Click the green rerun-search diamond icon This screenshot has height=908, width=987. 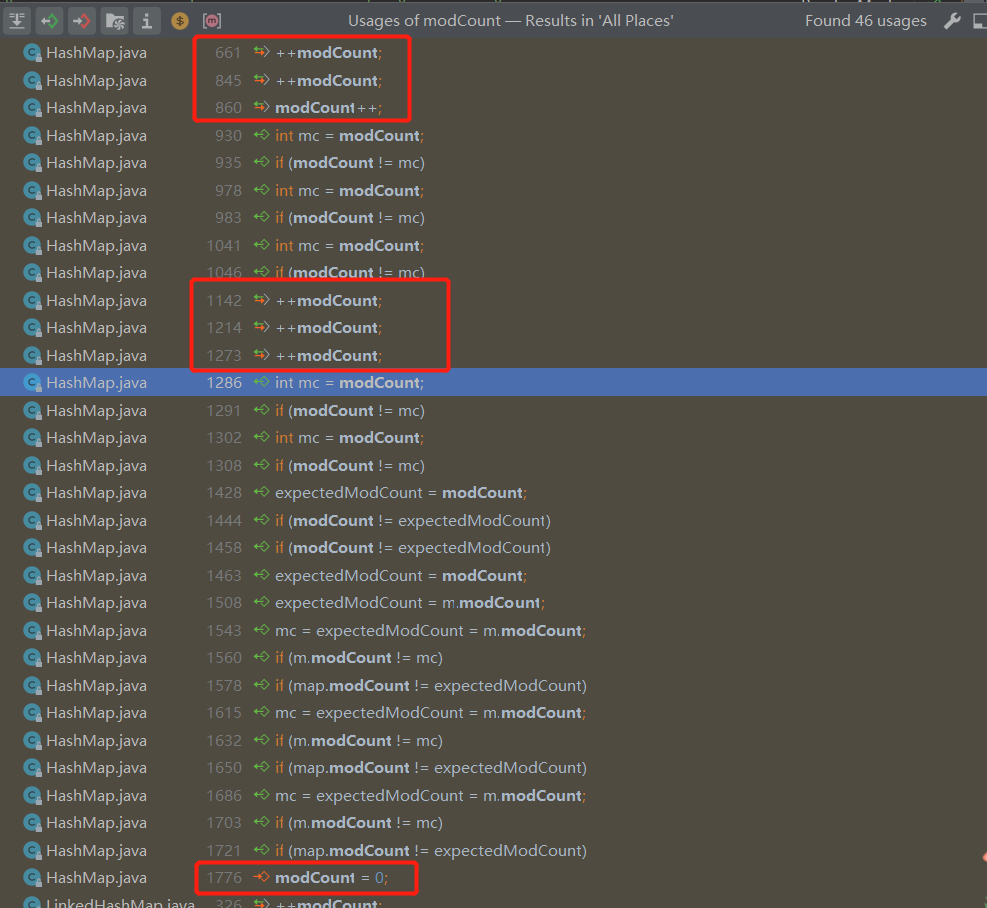click(49, 20)
